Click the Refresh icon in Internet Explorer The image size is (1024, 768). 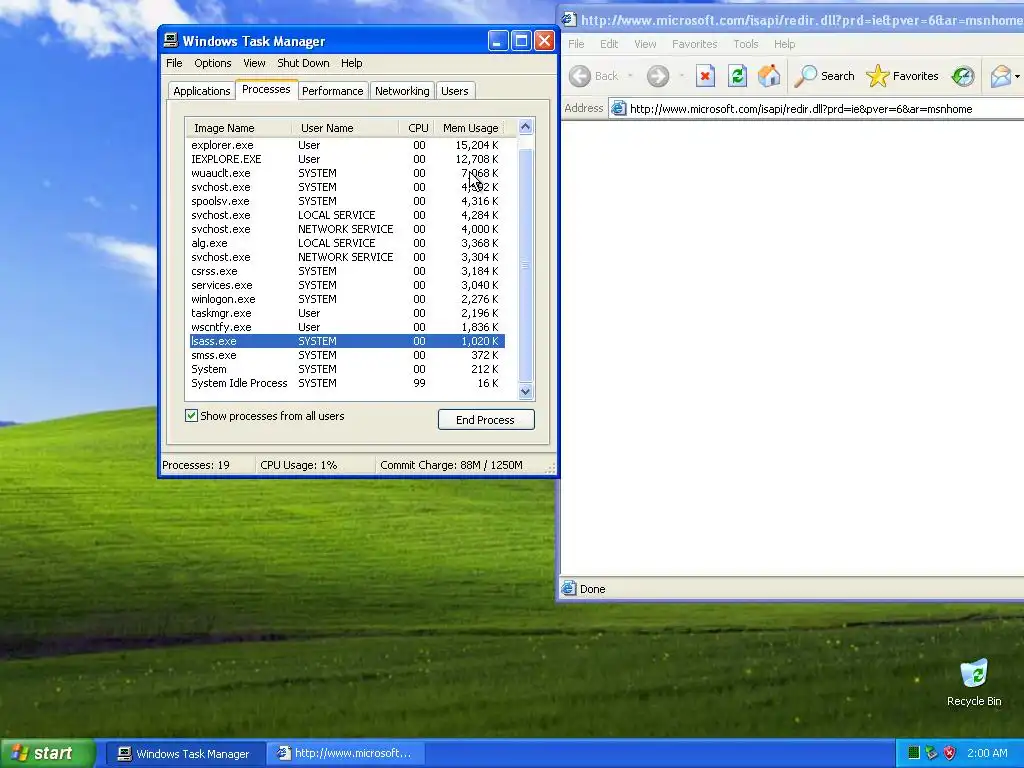tap(737, 76)
